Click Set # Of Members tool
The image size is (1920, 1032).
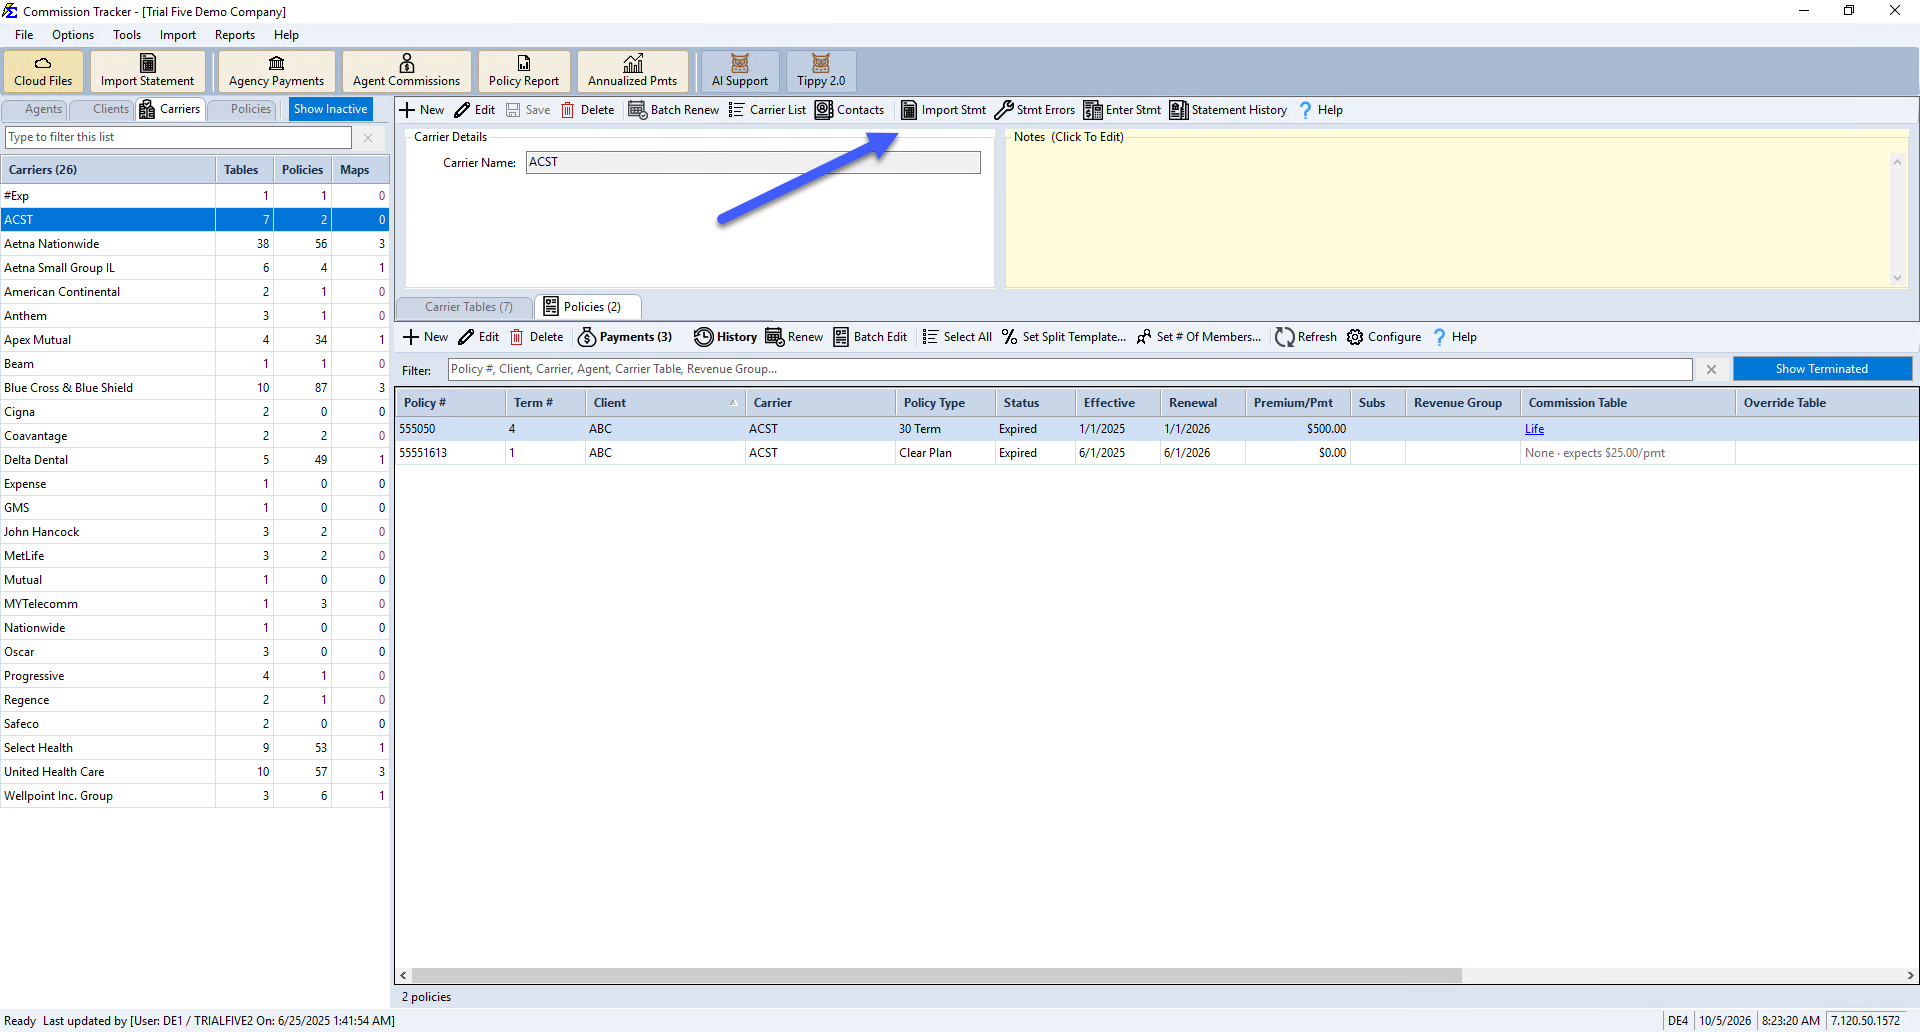(x=1199, y=337)
